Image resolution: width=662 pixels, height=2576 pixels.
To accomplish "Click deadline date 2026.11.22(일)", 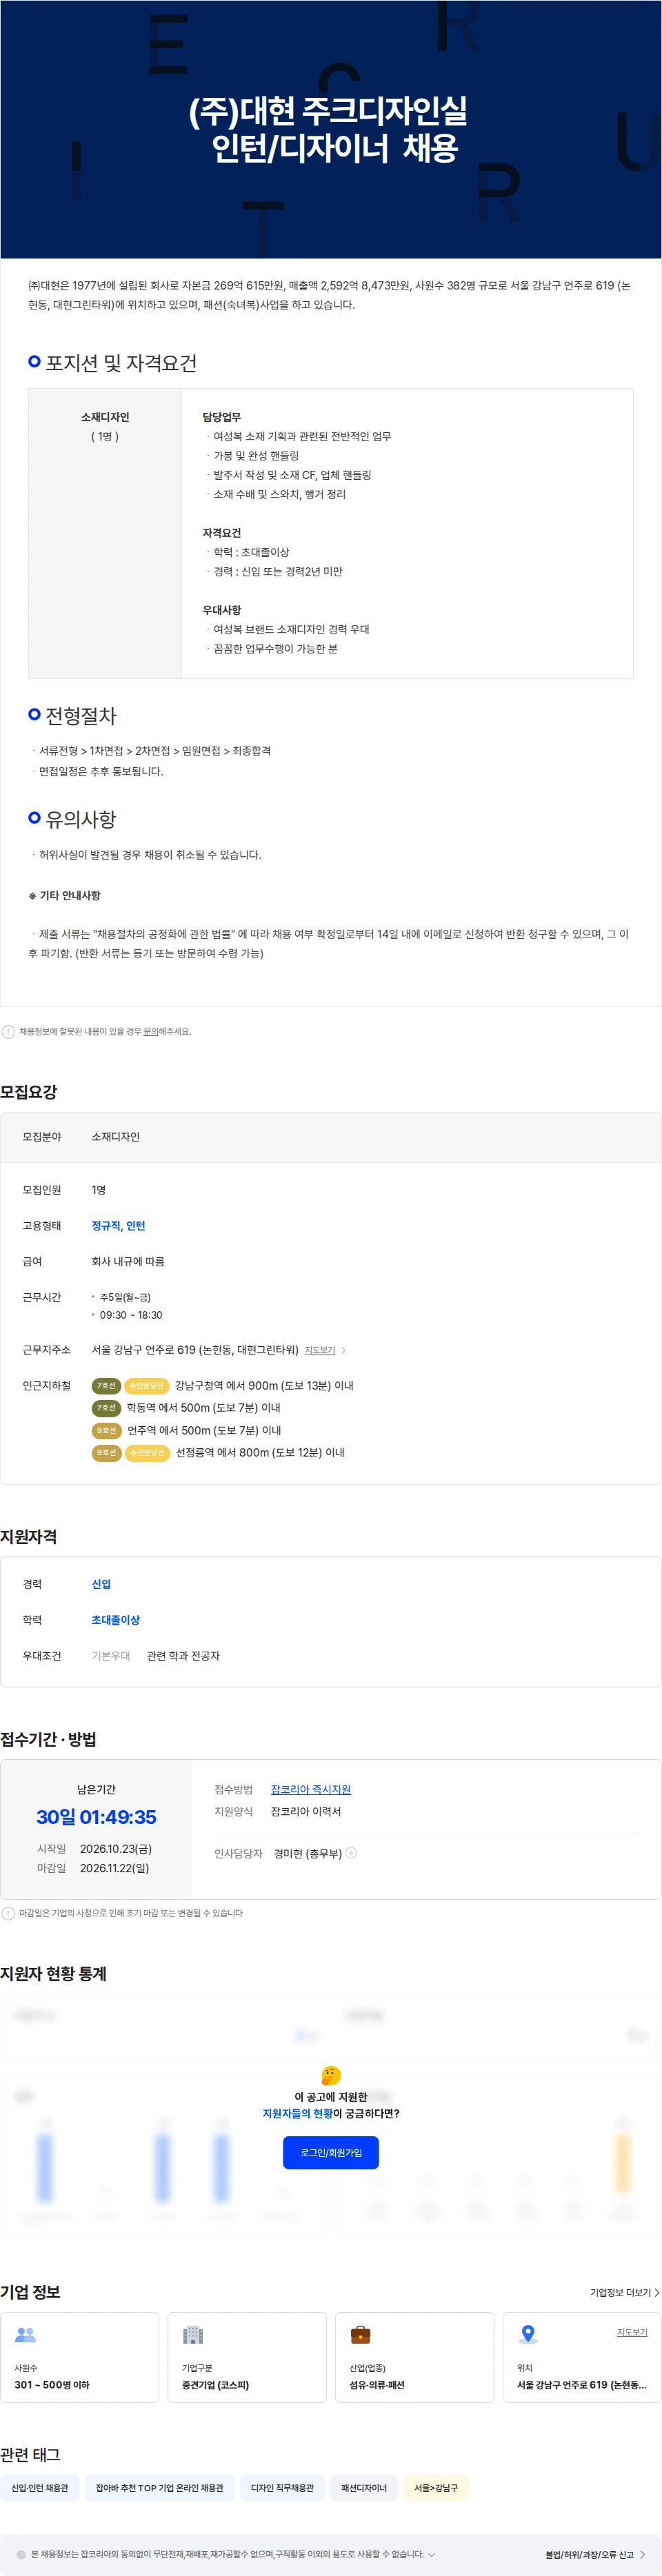I will pos(115,1868).
